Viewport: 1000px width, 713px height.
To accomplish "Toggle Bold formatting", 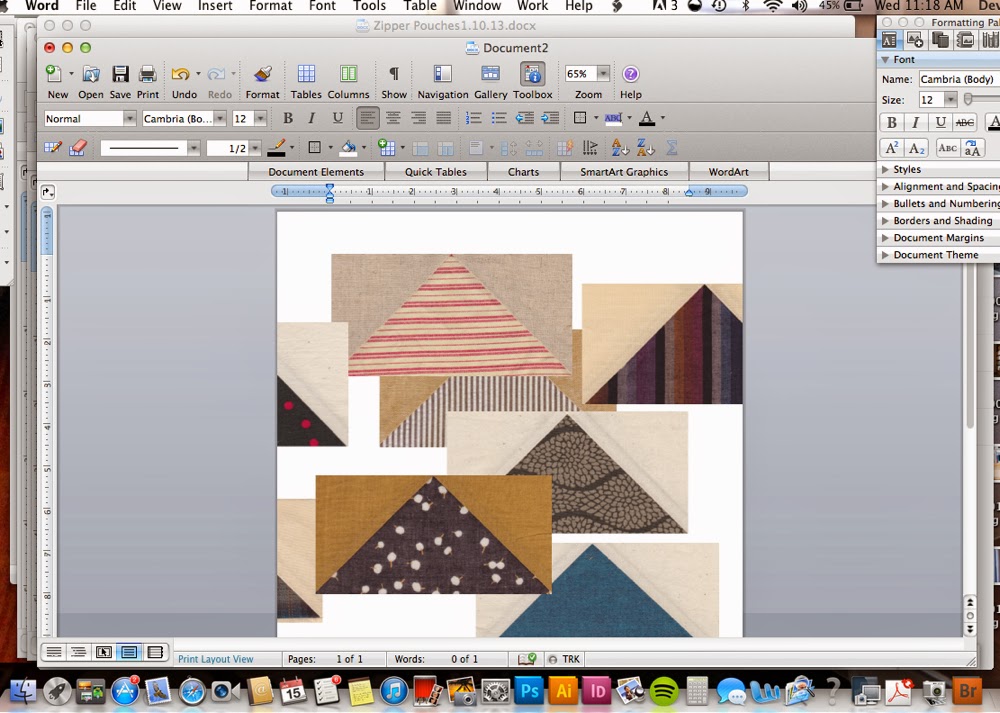I will point(288,118).
